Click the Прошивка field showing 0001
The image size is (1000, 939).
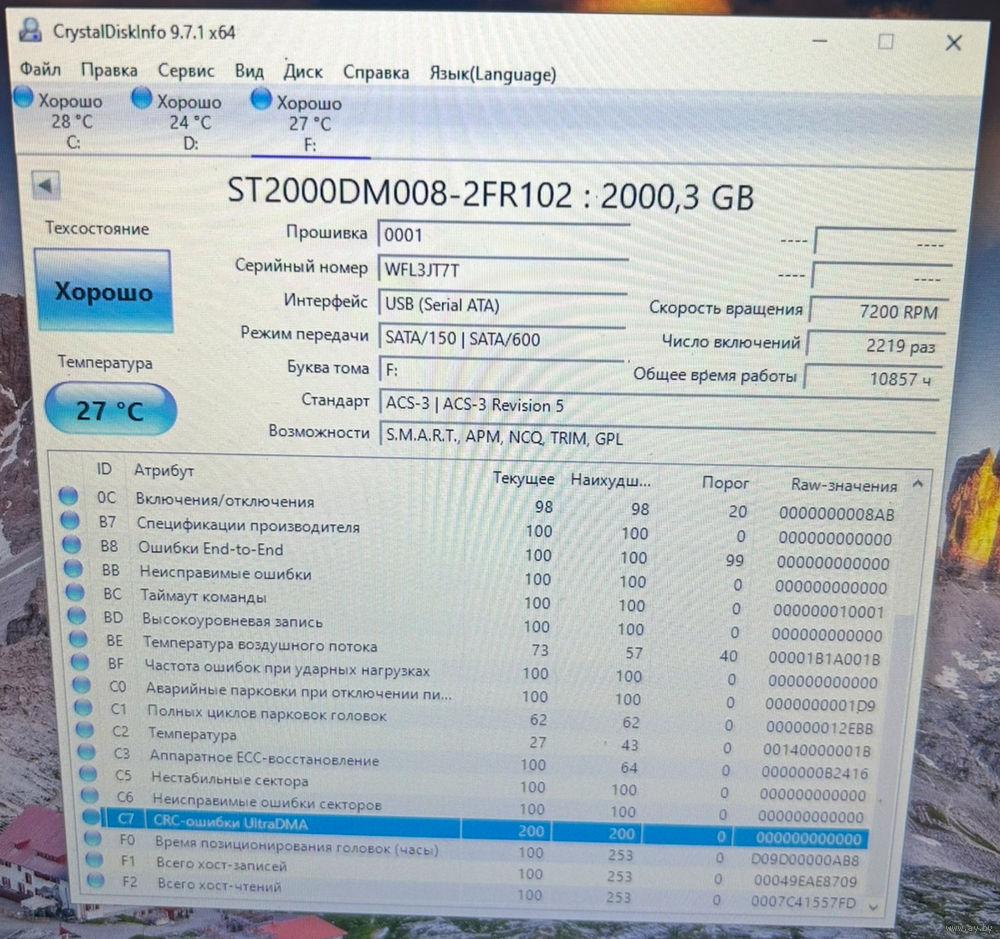(x=503, y=235)
